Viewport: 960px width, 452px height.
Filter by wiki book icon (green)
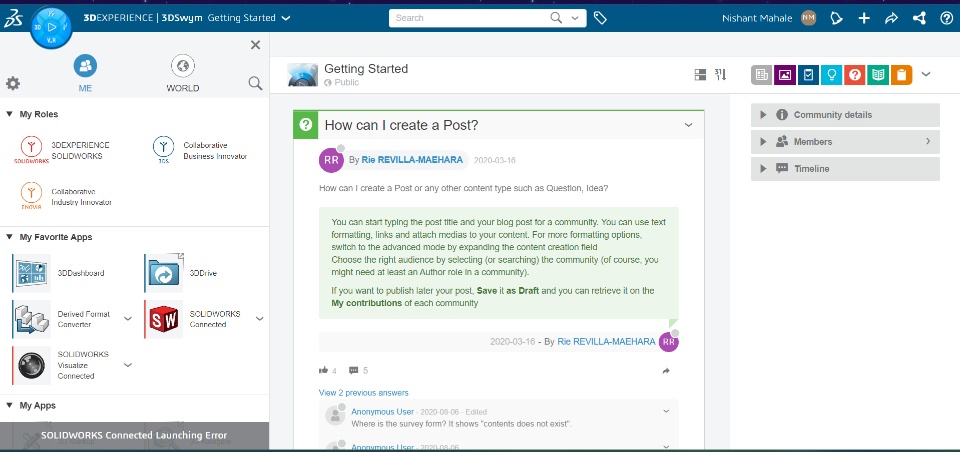point(878,75)
